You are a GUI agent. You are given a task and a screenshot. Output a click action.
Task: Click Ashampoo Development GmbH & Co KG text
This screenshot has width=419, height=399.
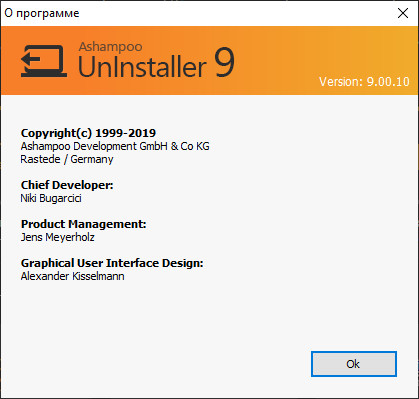tap(115, 146)
